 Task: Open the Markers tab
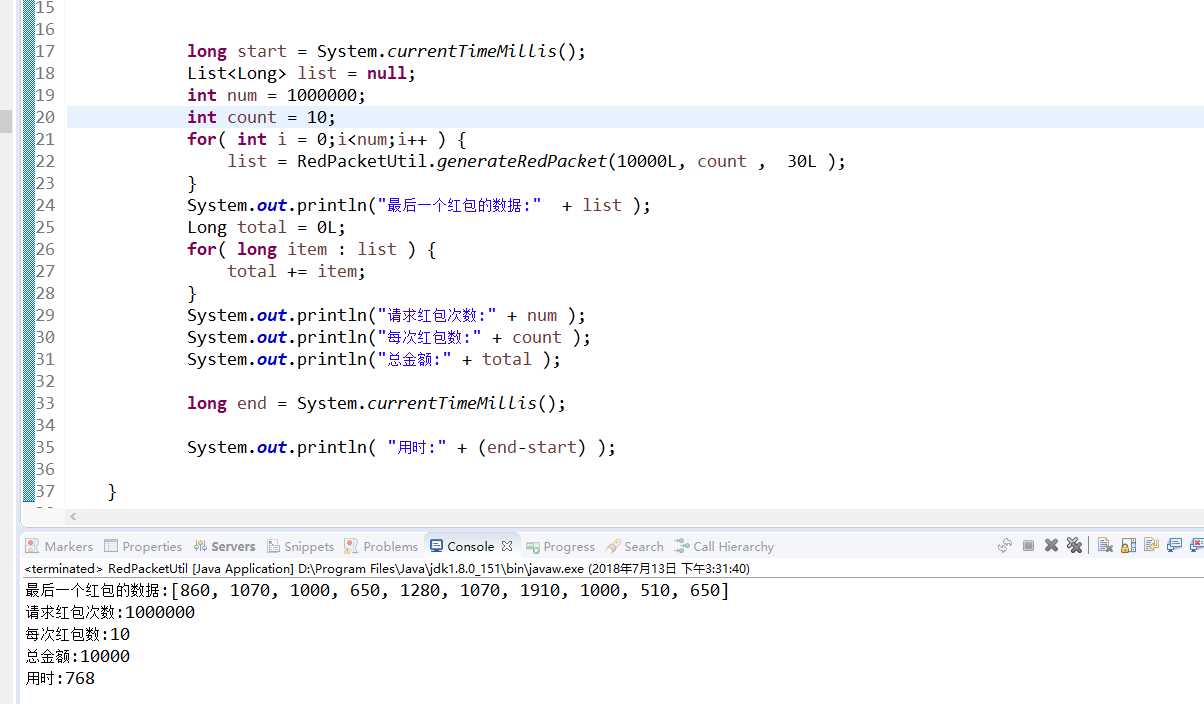59,546
